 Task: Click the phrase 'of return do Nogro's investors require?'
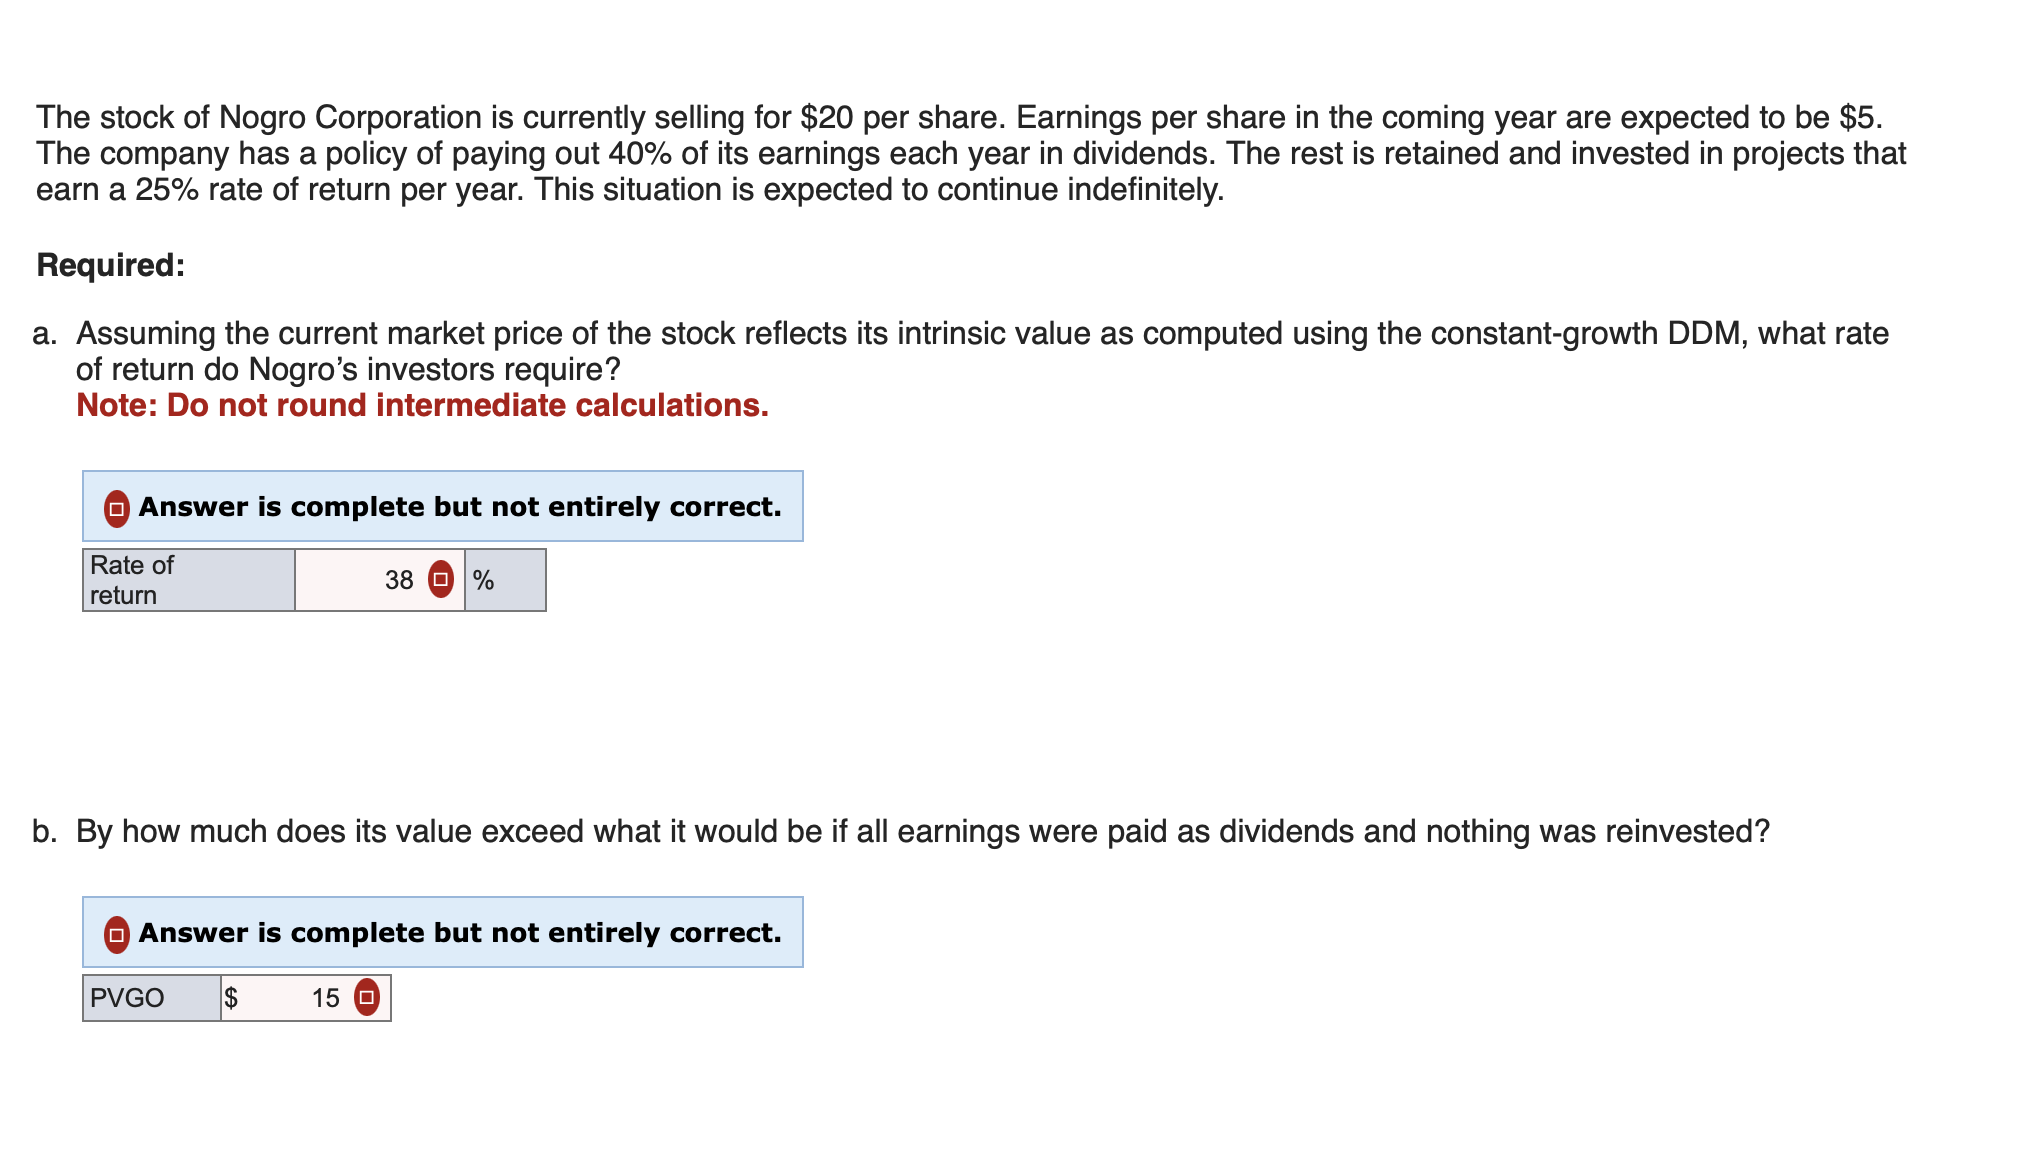[348, 370]
